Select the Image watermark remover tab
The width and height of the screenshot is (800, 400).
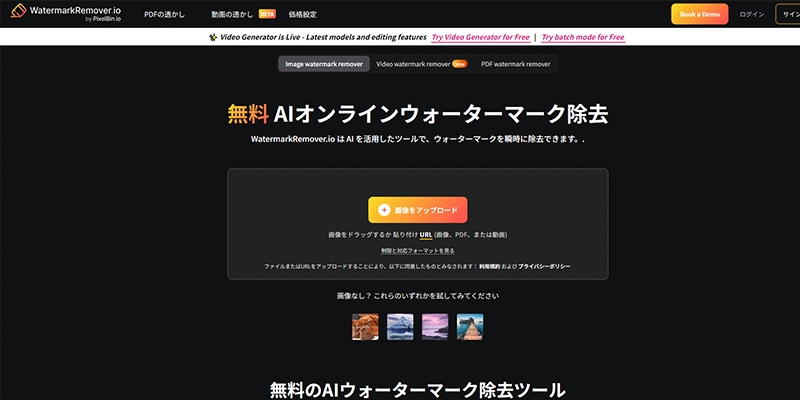click(324, 64)
